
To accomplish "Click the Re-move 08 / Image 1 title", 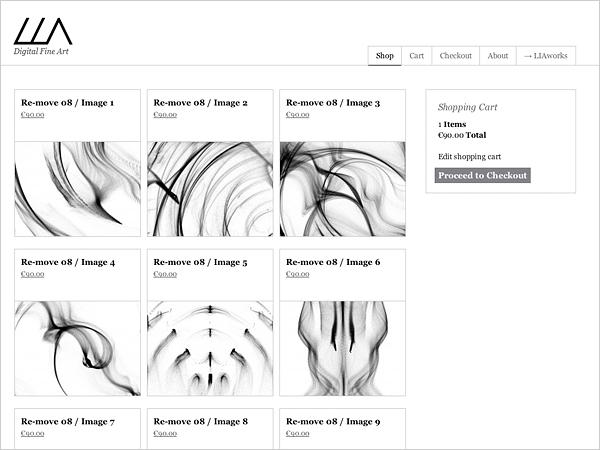I will point(67,103).
